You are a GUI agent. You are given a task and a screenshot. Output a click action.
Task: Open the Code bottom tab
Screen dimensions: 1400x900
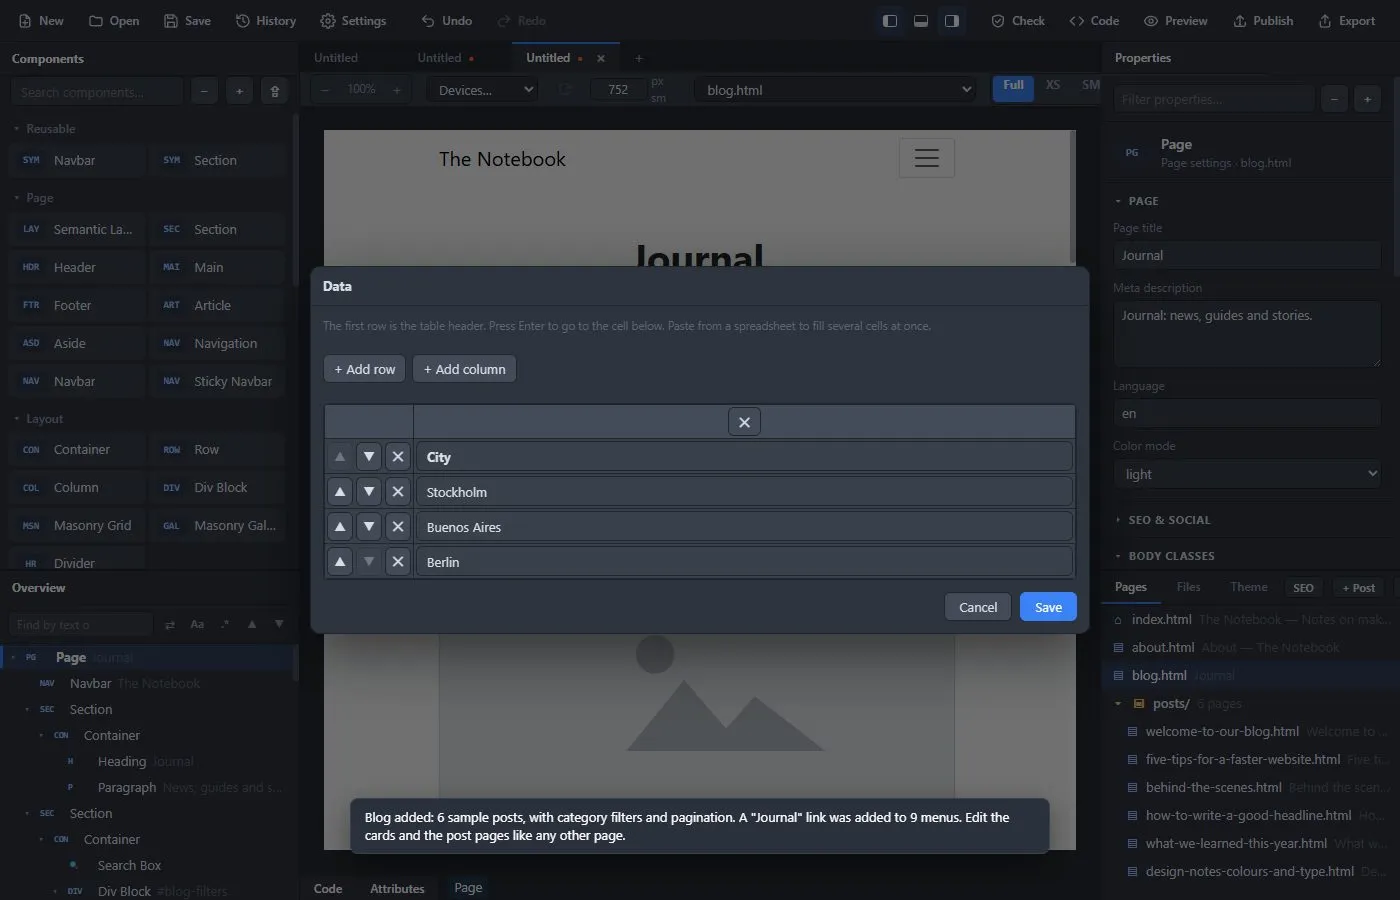tap(328, 888)
